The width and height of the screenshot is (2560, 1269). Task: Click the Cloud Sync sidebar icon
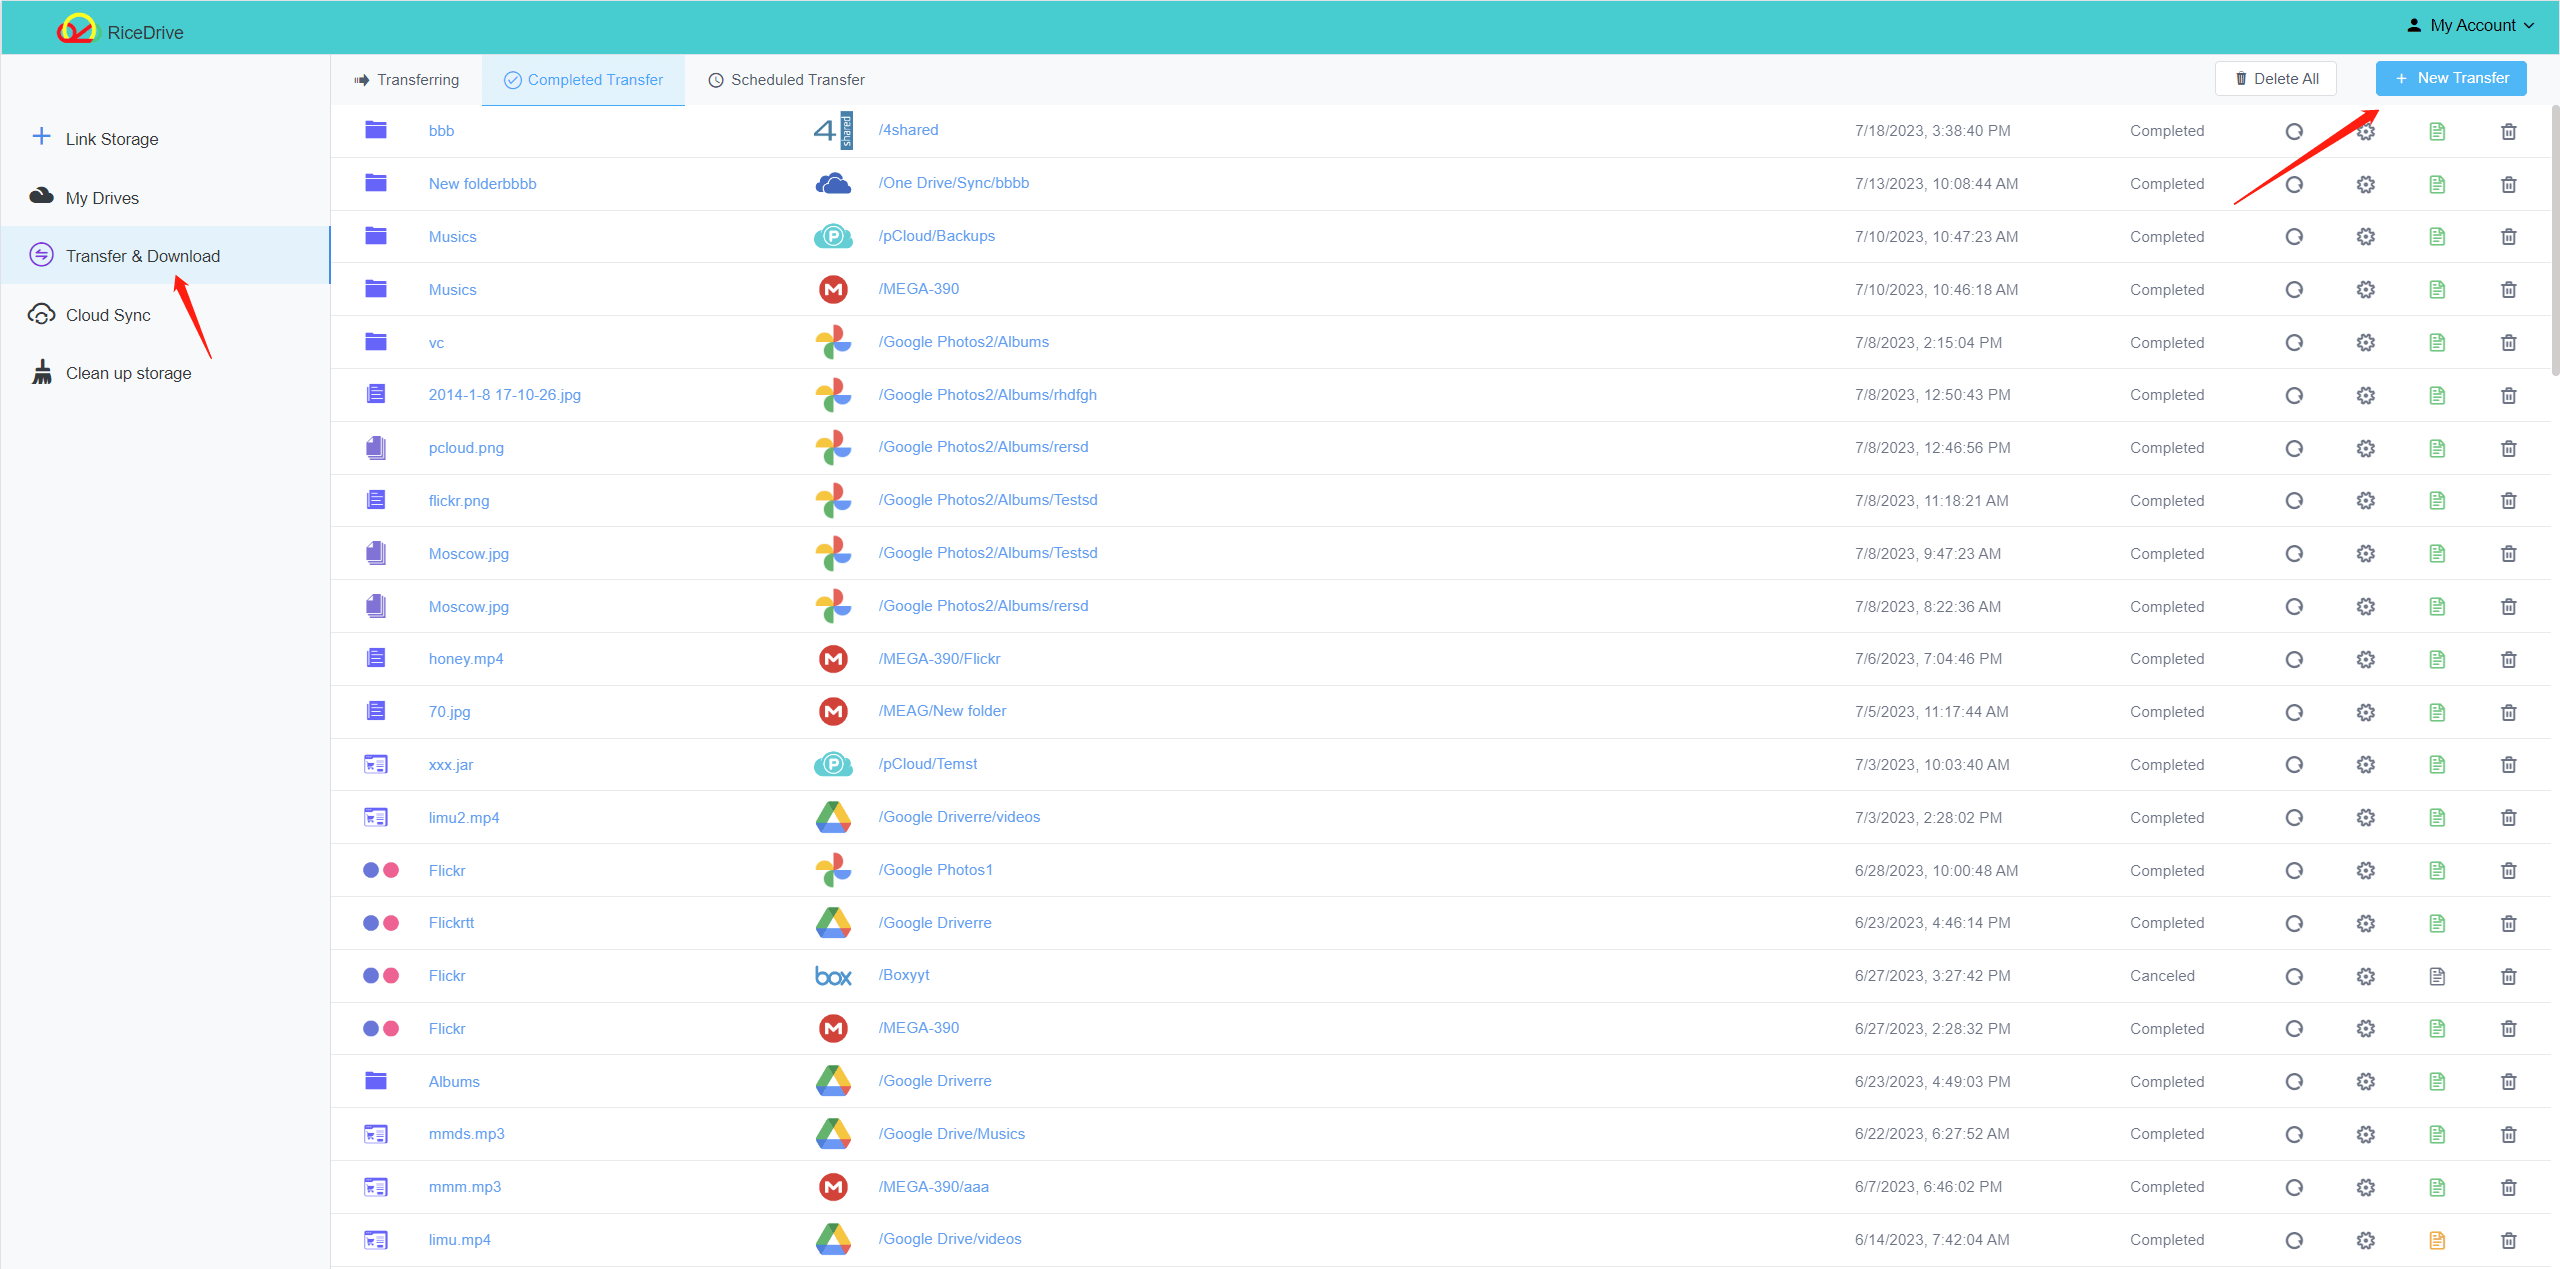(42, 314)
